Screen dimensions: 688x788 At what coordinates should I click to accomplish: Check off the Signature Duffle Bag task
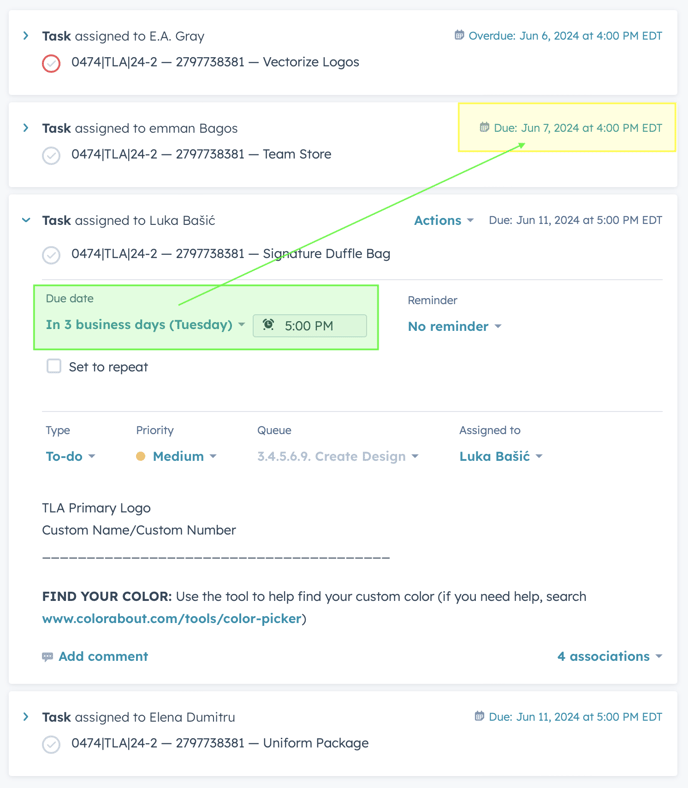[51, 255]
